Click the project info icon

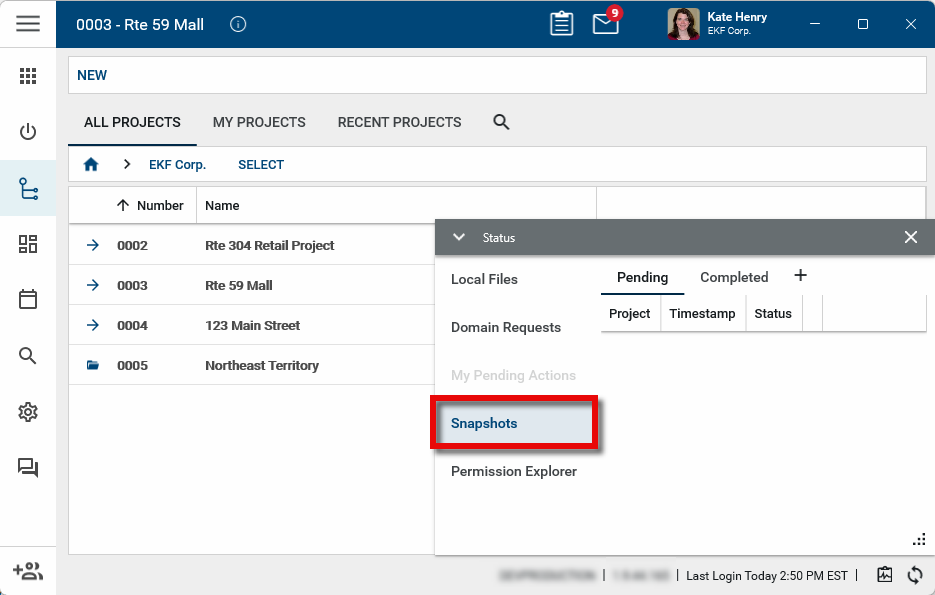pyautogui.click(x=238, y=24)
